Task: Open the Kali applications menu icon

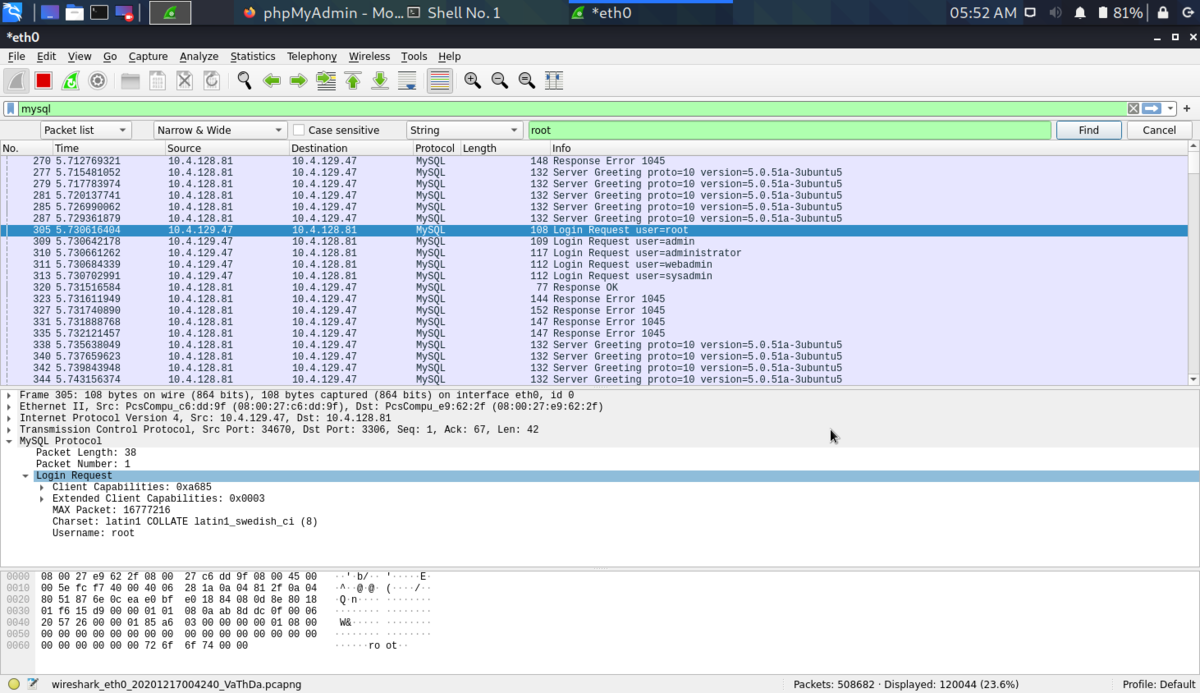Action: coord(13,13)
